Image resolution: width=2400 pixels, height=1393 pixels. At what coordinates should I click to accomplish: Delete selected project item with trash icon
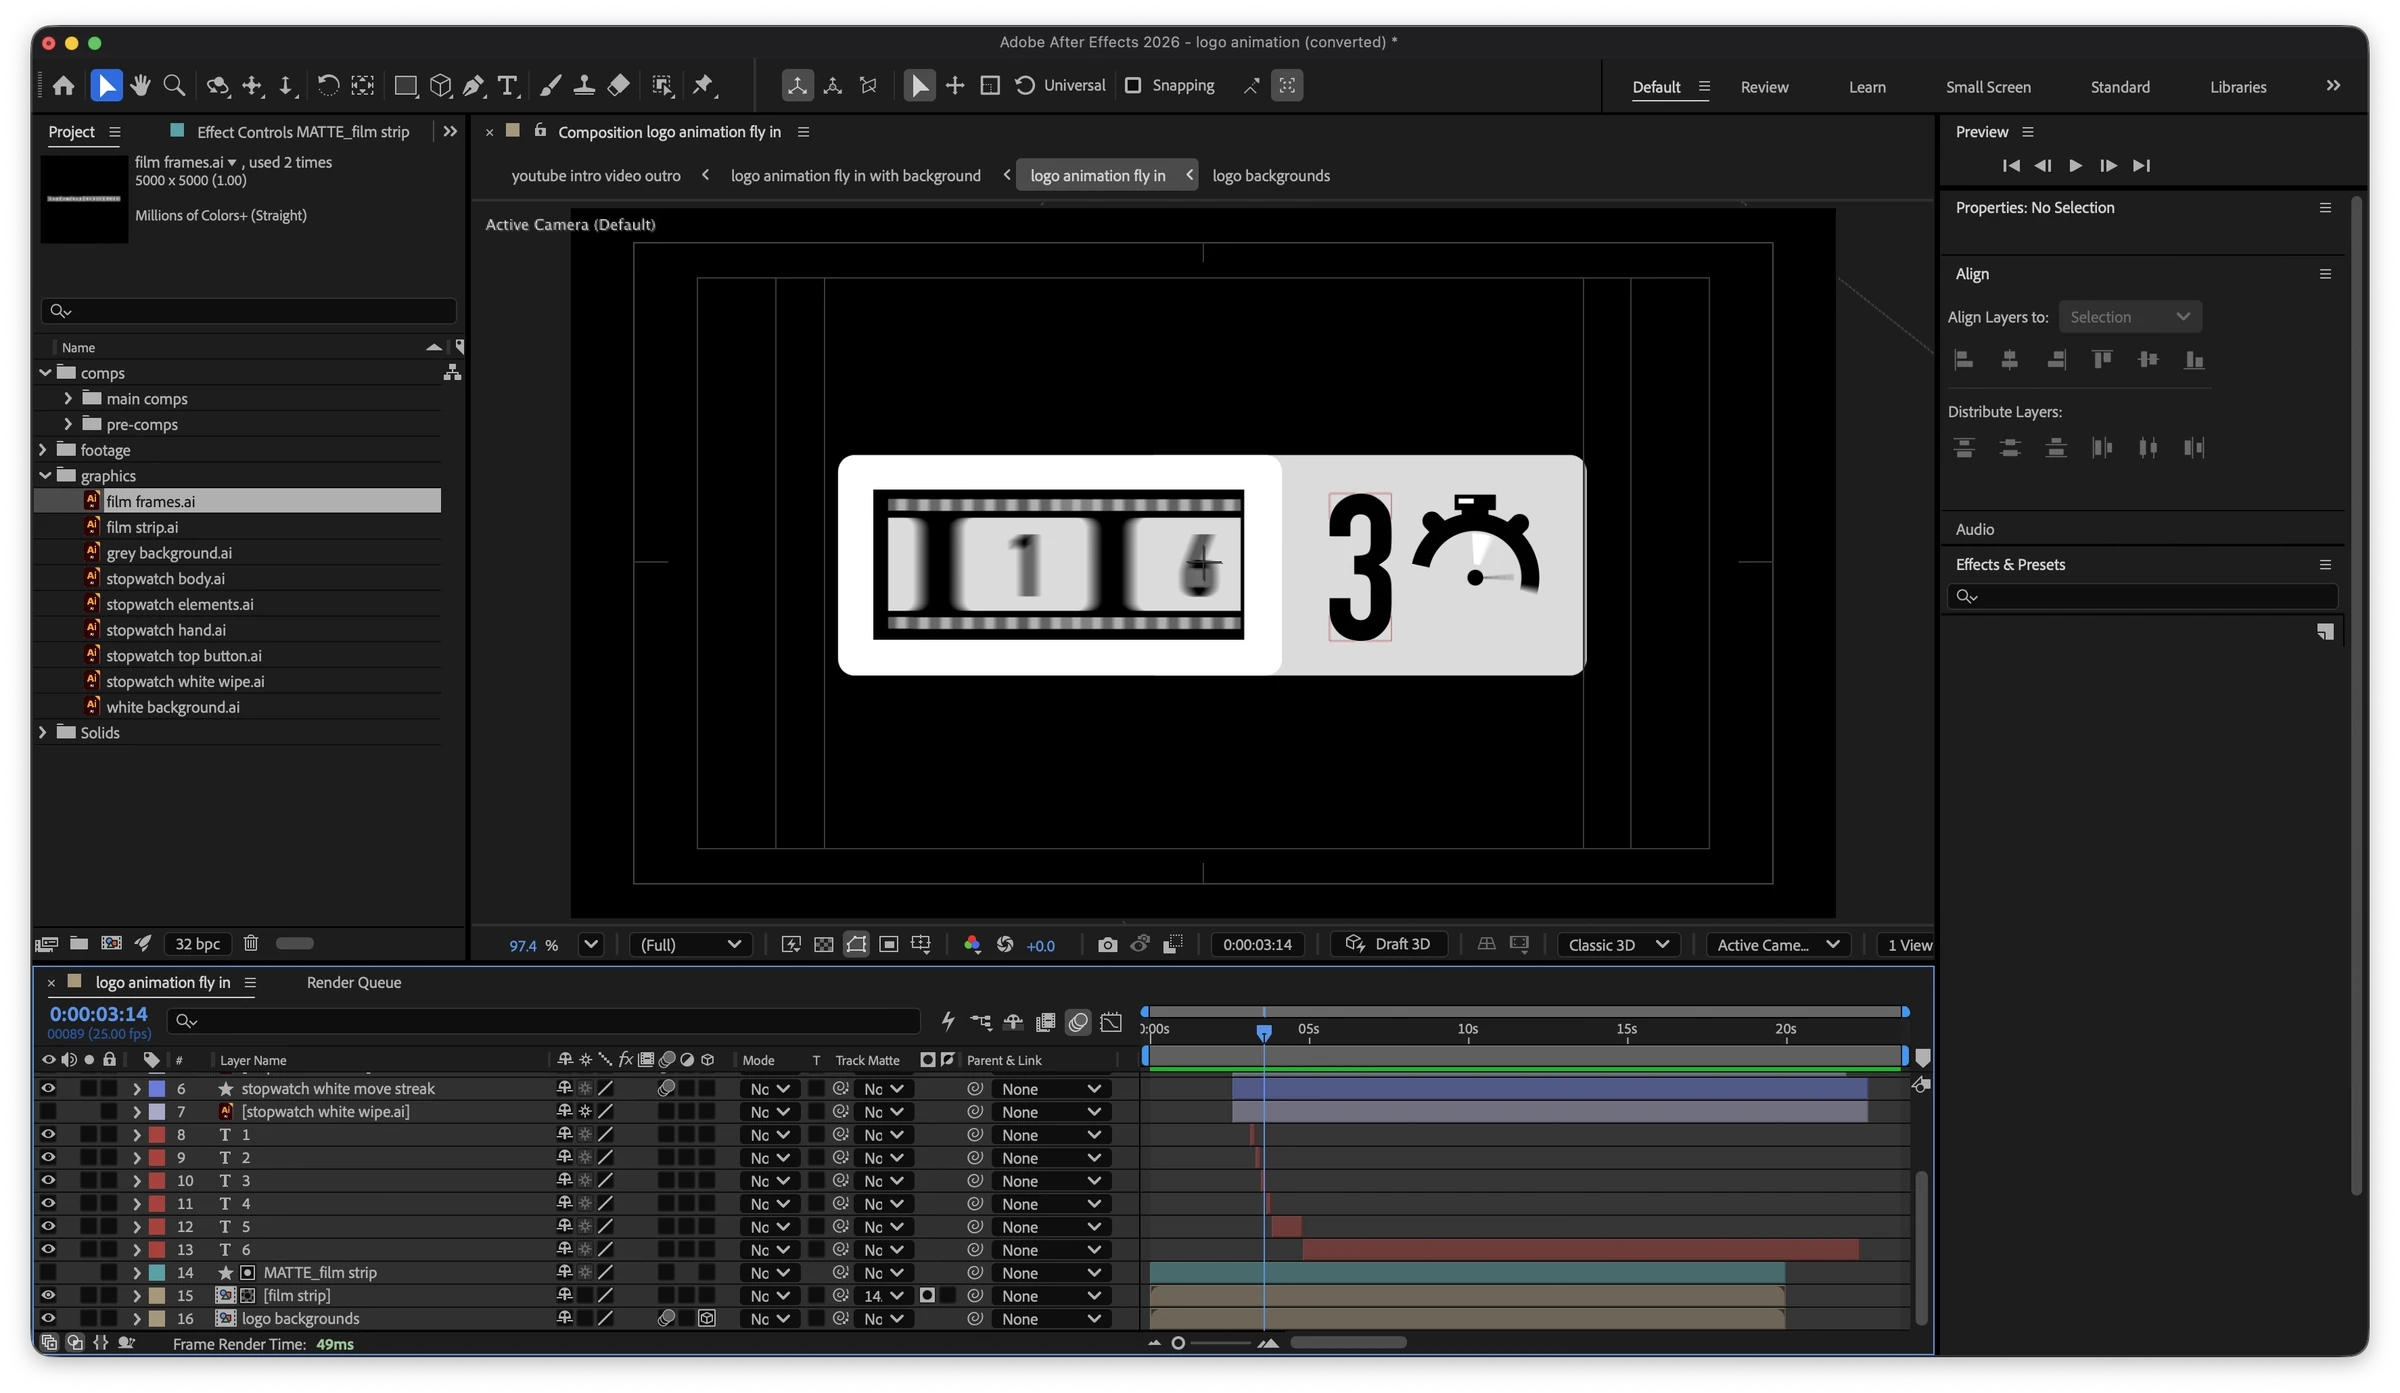pos(251,943)
